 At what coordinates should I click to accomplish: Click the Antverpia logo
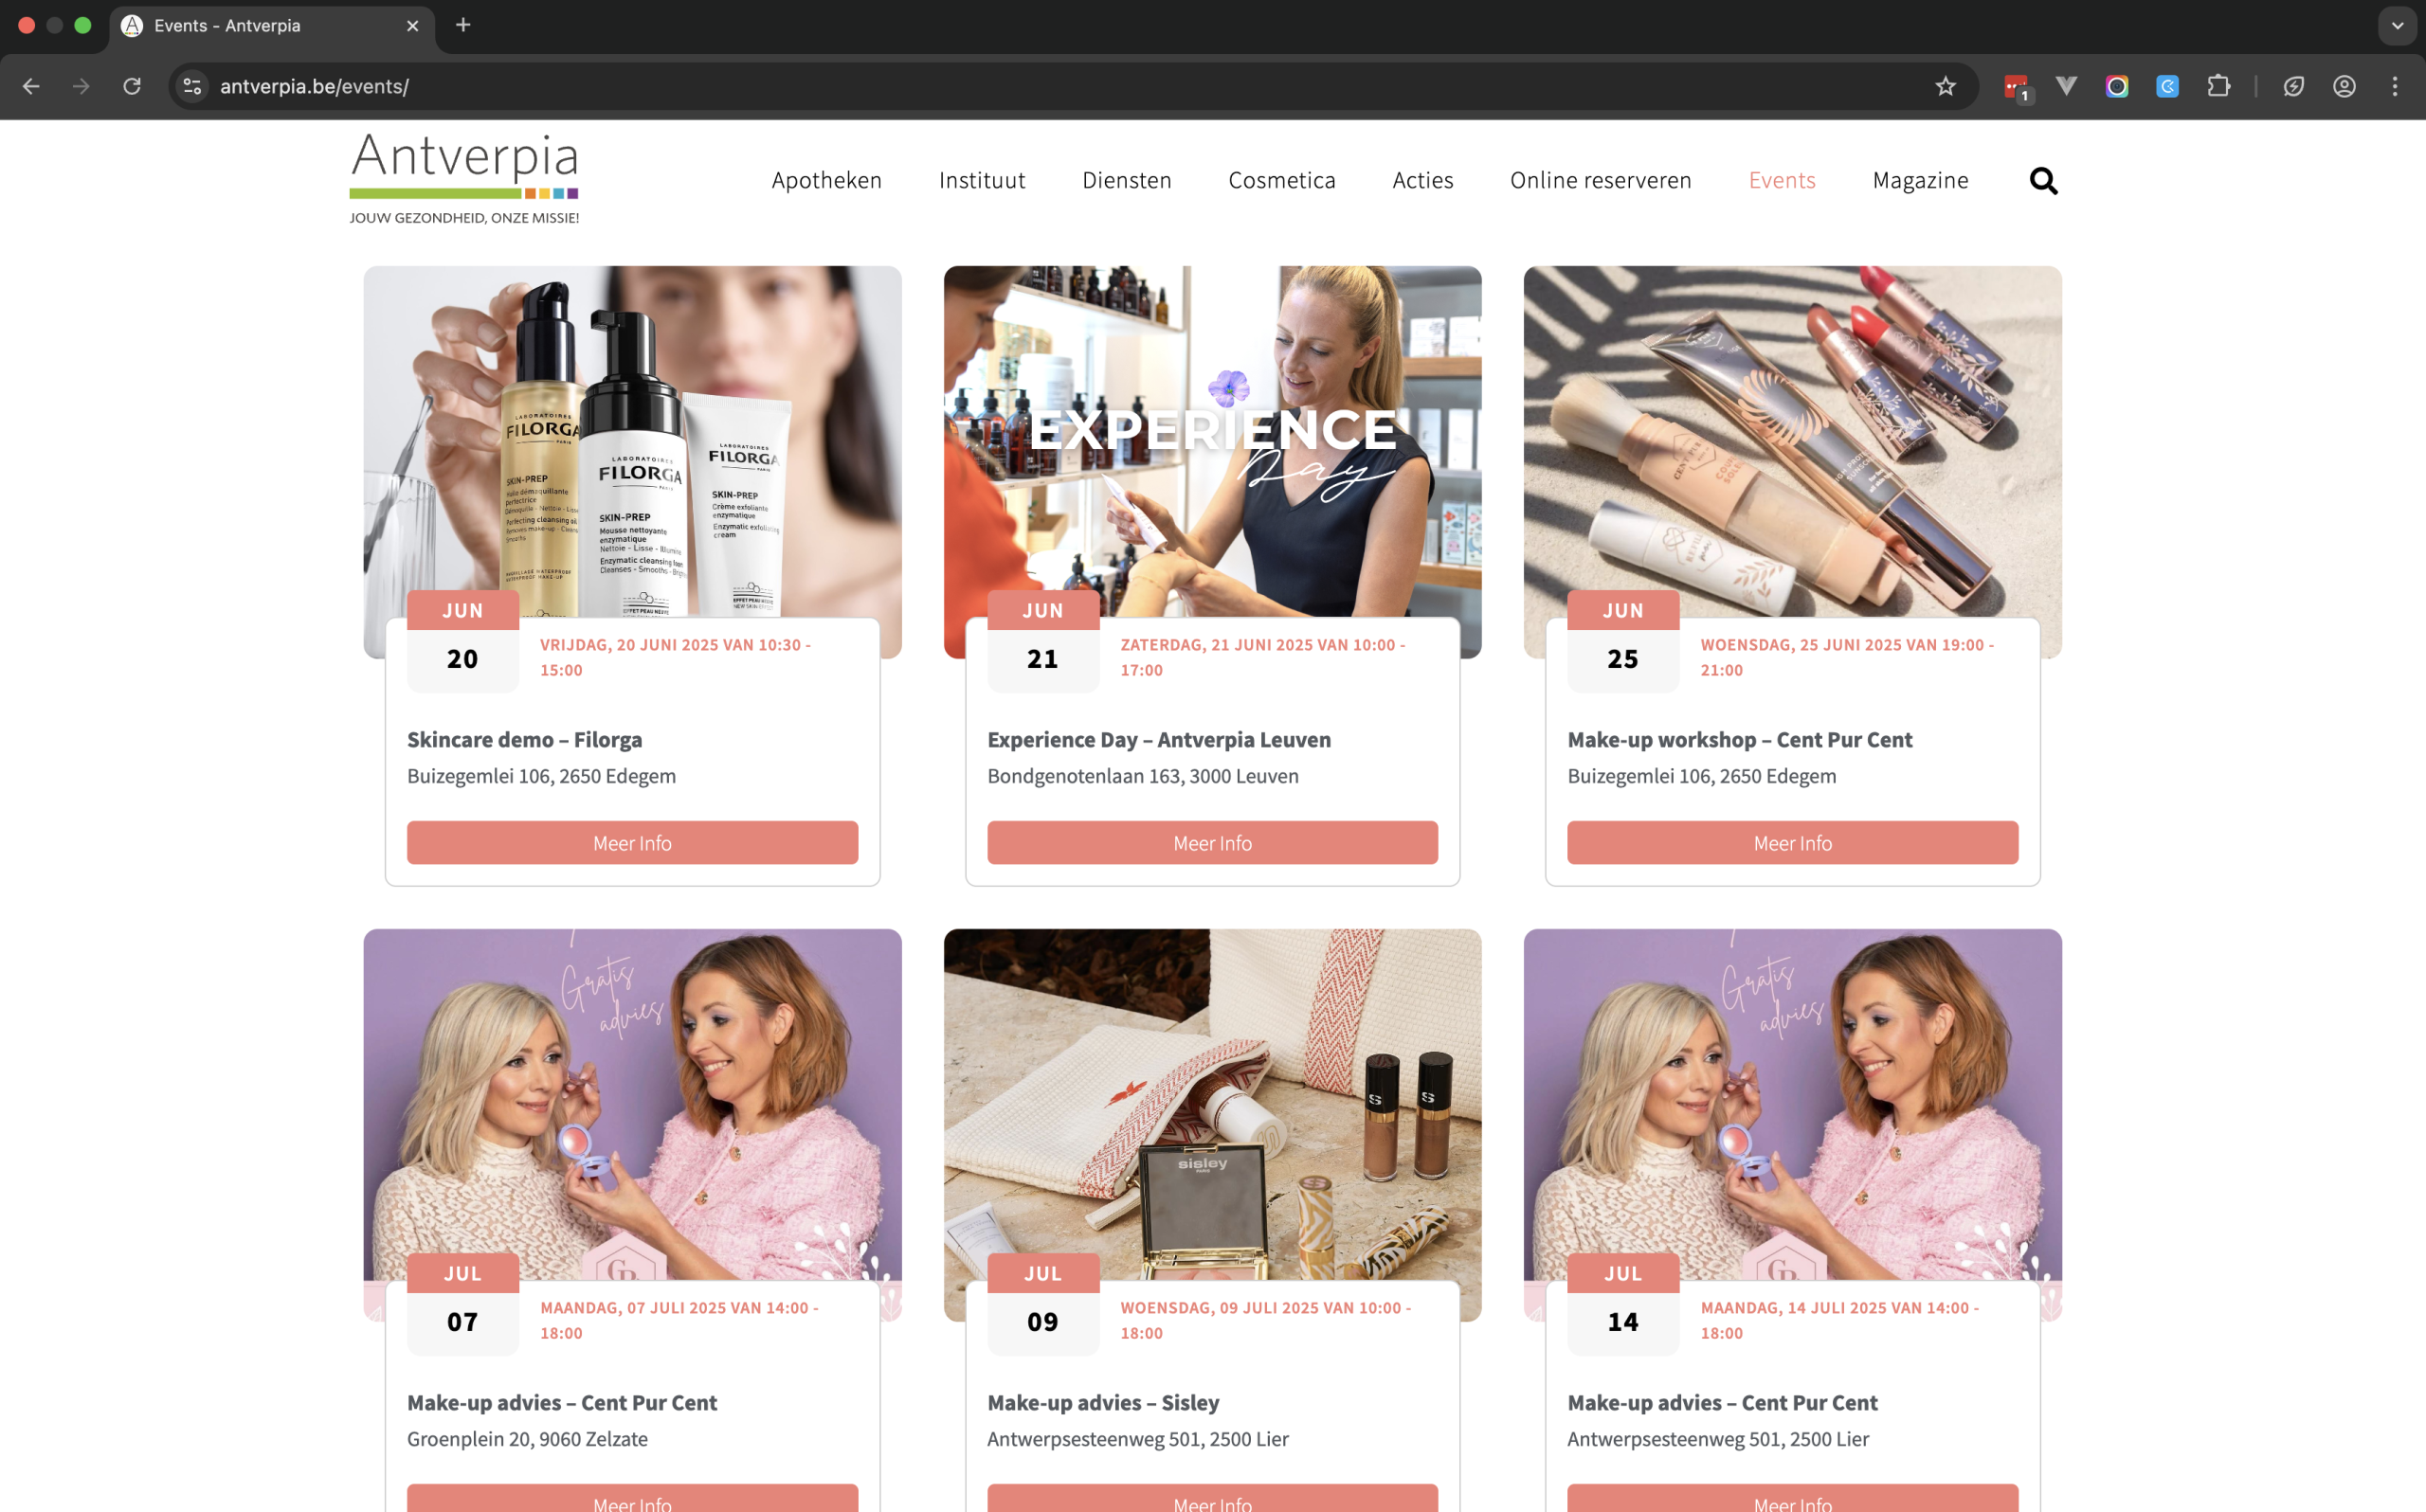coord(464,178)
